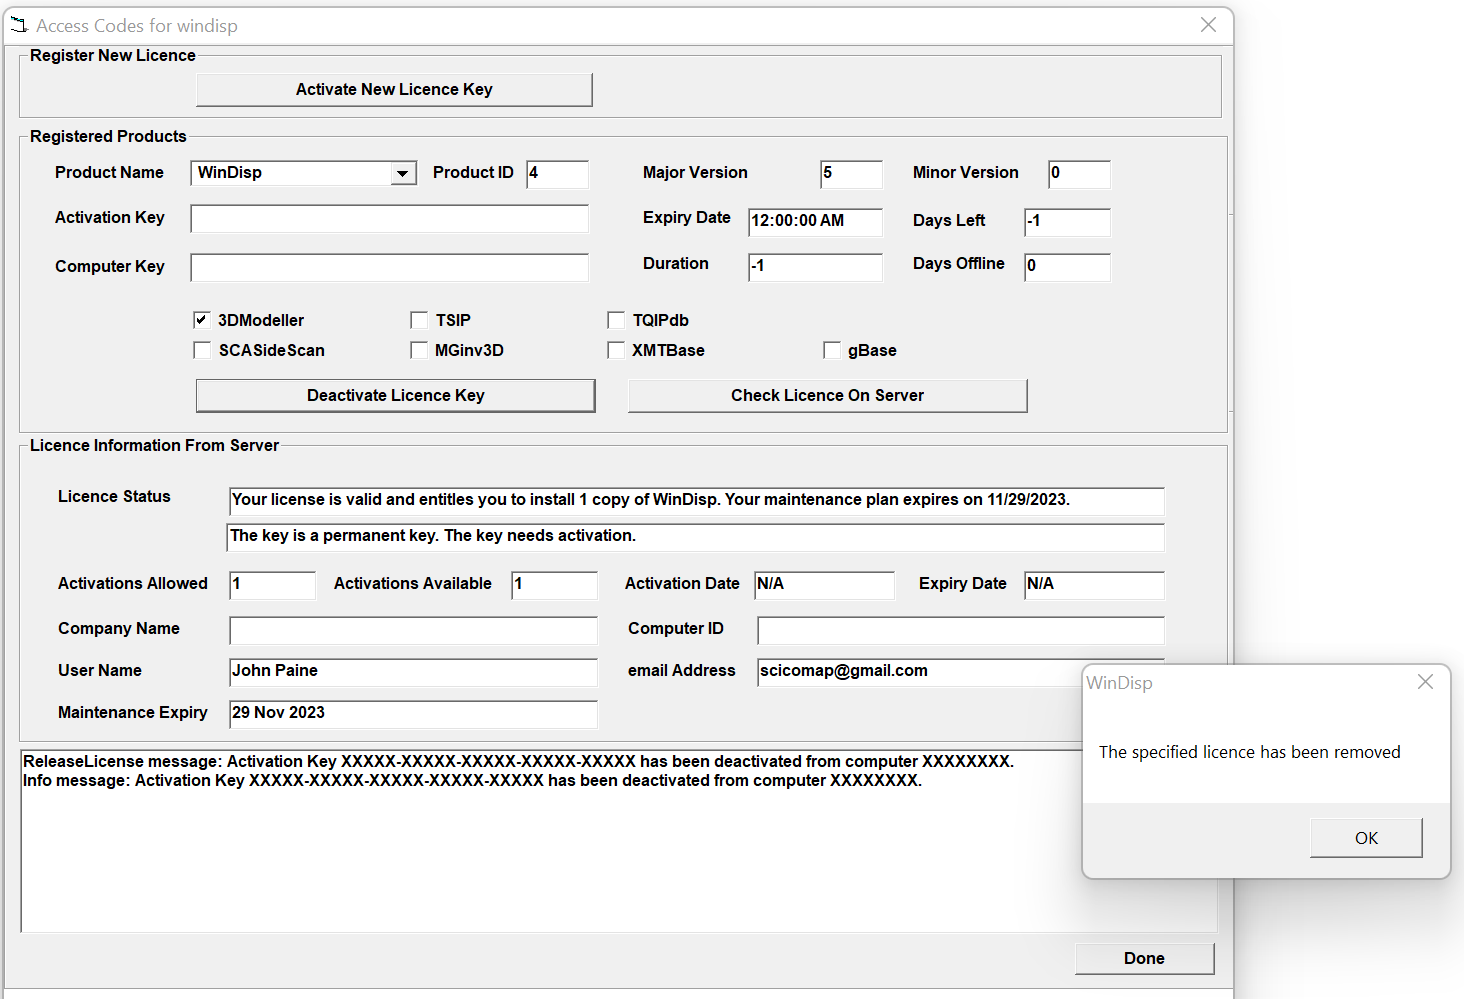Enable the gBase module checkbox
This screenshot has height=999, width=1464.
833,349
